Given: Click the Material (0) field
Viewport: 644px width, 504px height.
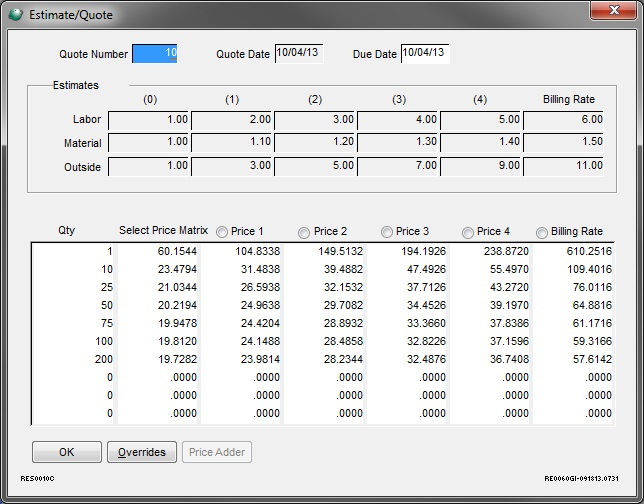Looking at the screenshot, I should pos(148,142).
